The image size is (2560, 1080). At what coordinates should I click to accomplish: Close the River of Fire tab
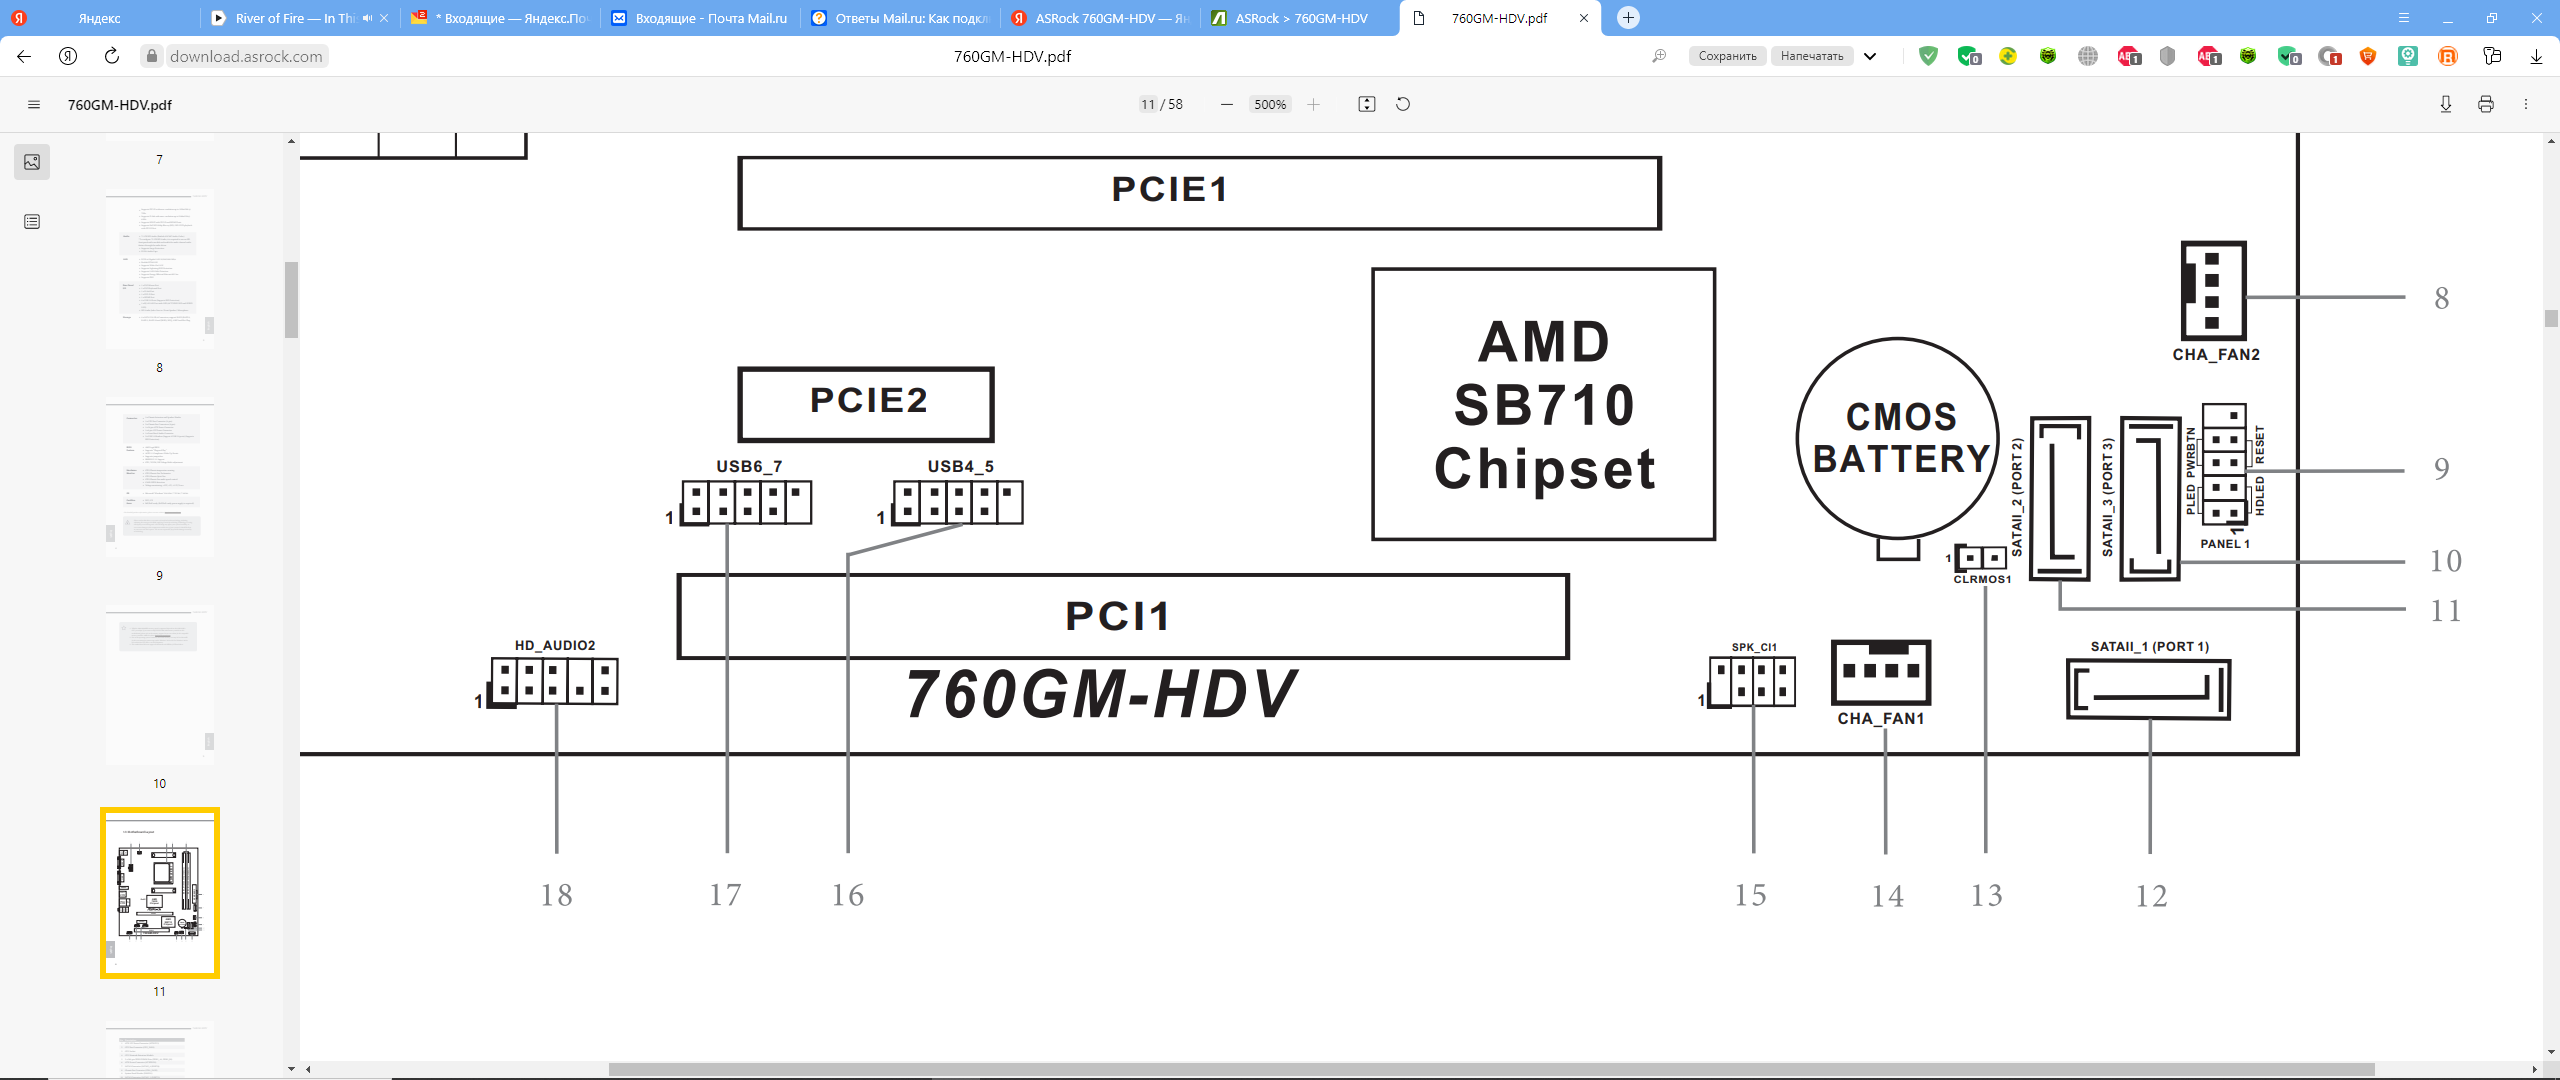click(x=384, y=18)
